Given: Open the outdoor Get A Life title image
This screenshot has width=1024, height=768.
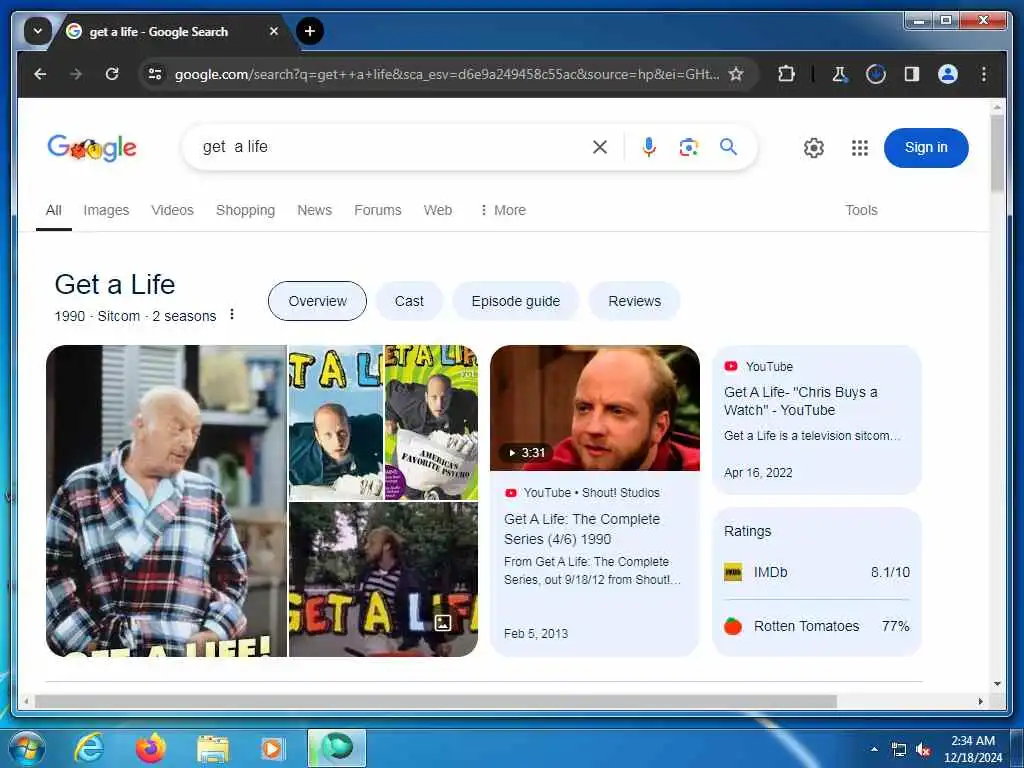Looking at the screenshot, I should [x=383, y=579].
